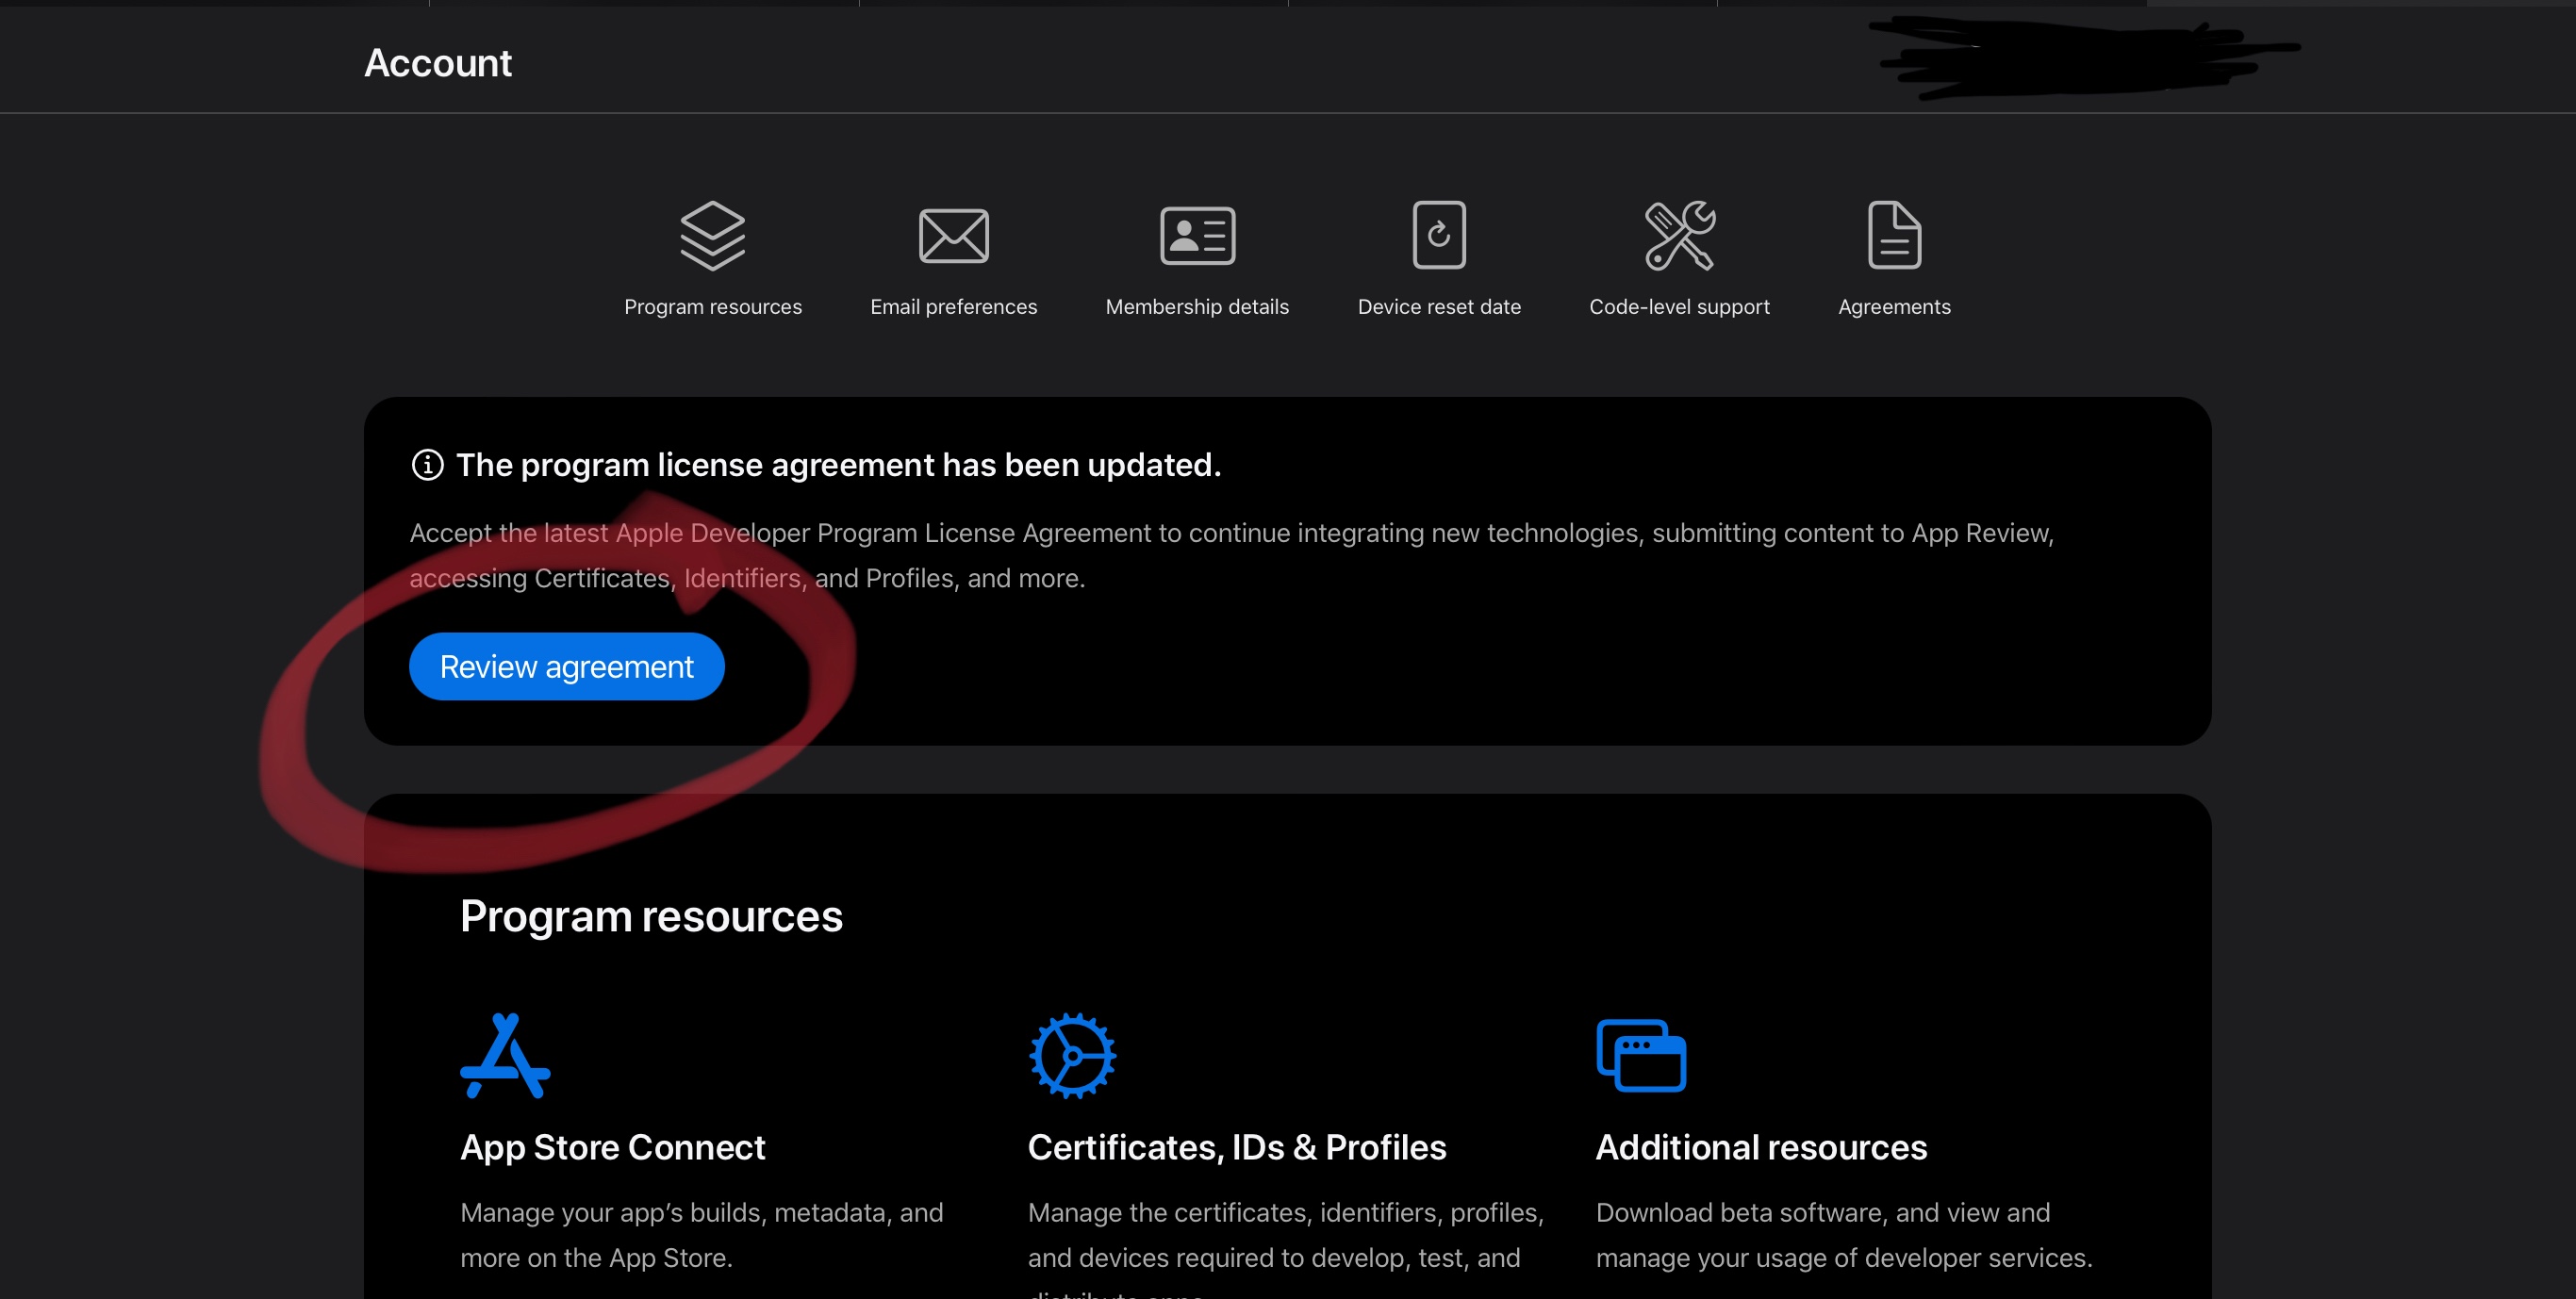Viewport: 2576px width, 1299px height.
Task: Click the Certificates gear icon
Action: [x=1072, y=1056]
